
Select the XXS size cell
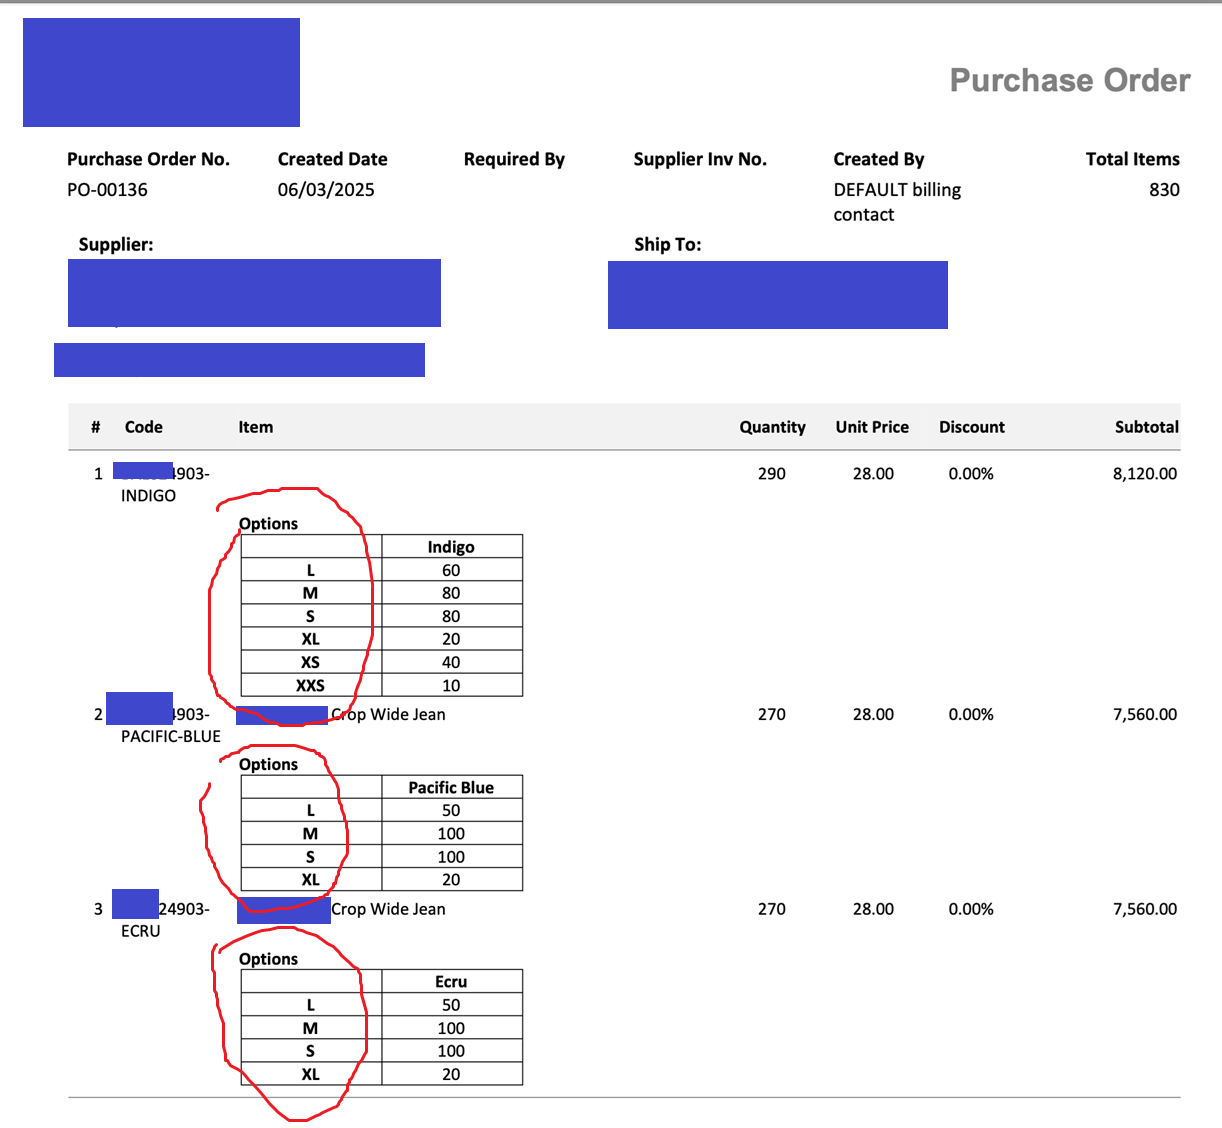tap(310, 686)
